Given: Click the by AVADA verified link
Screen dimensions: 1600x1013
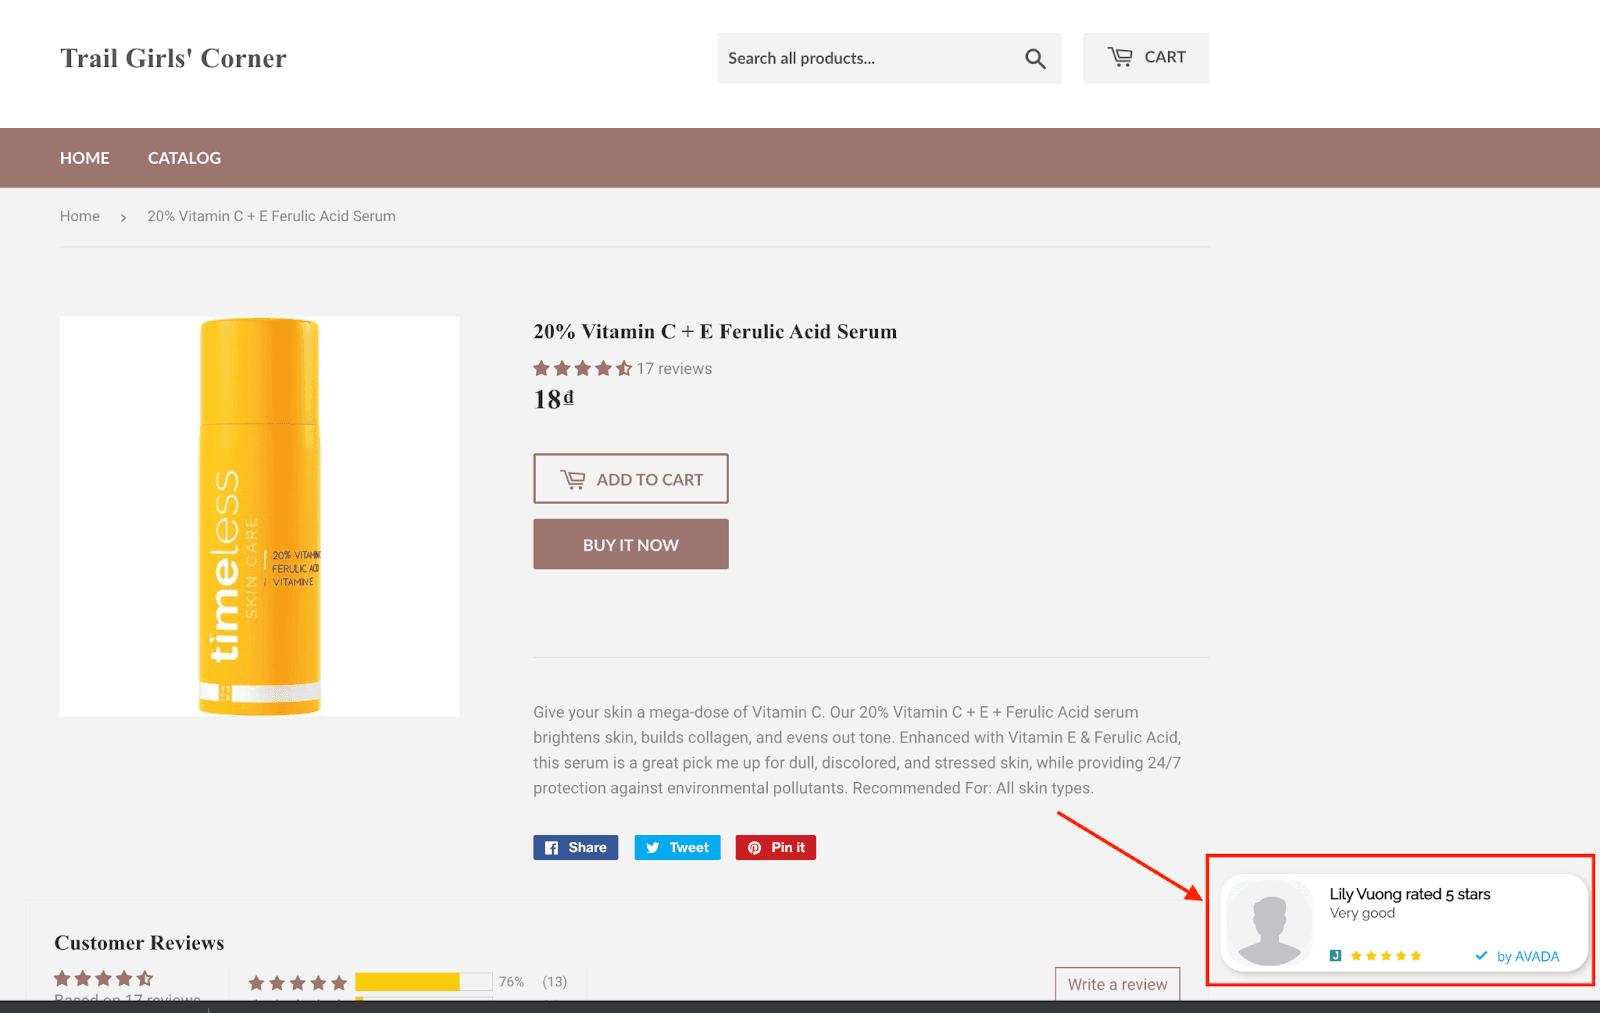Looking at the screenshot, I should (1527, 957).
